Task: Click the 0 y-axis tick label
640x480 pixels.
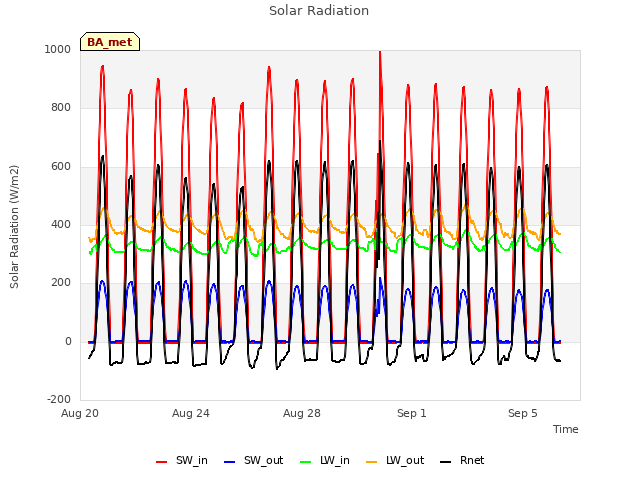Action: (68, 341)
